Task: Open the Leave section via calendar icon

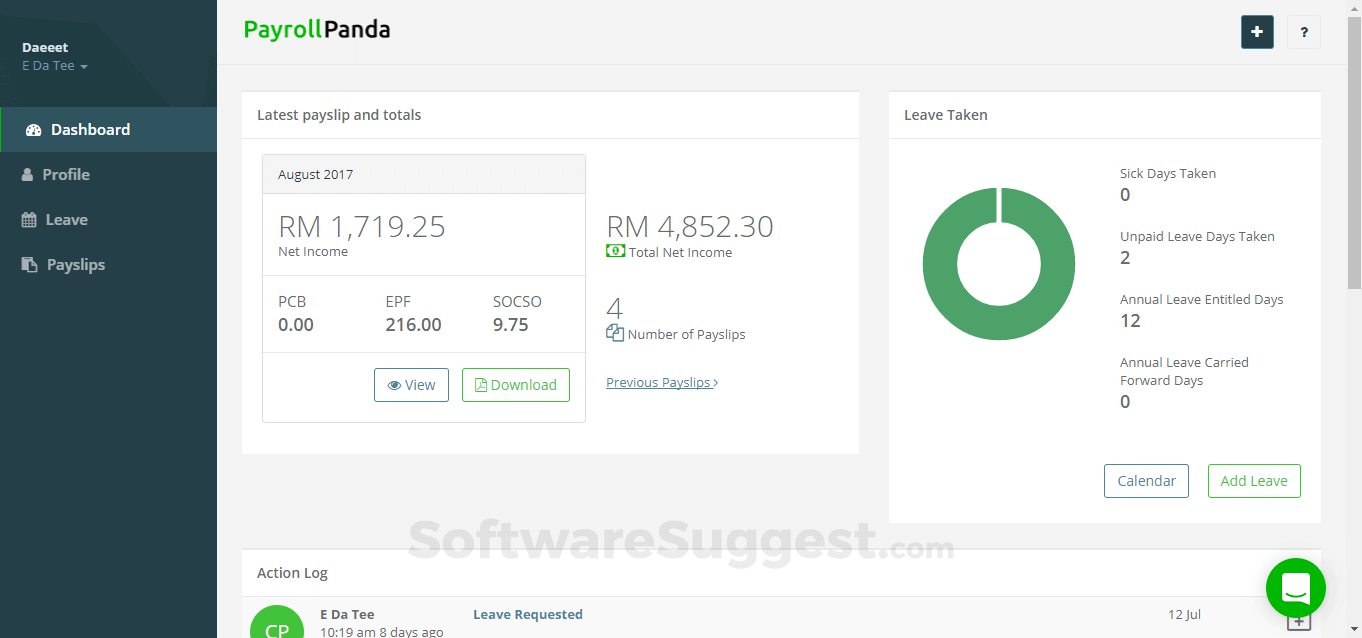Action: coord(30,219)
